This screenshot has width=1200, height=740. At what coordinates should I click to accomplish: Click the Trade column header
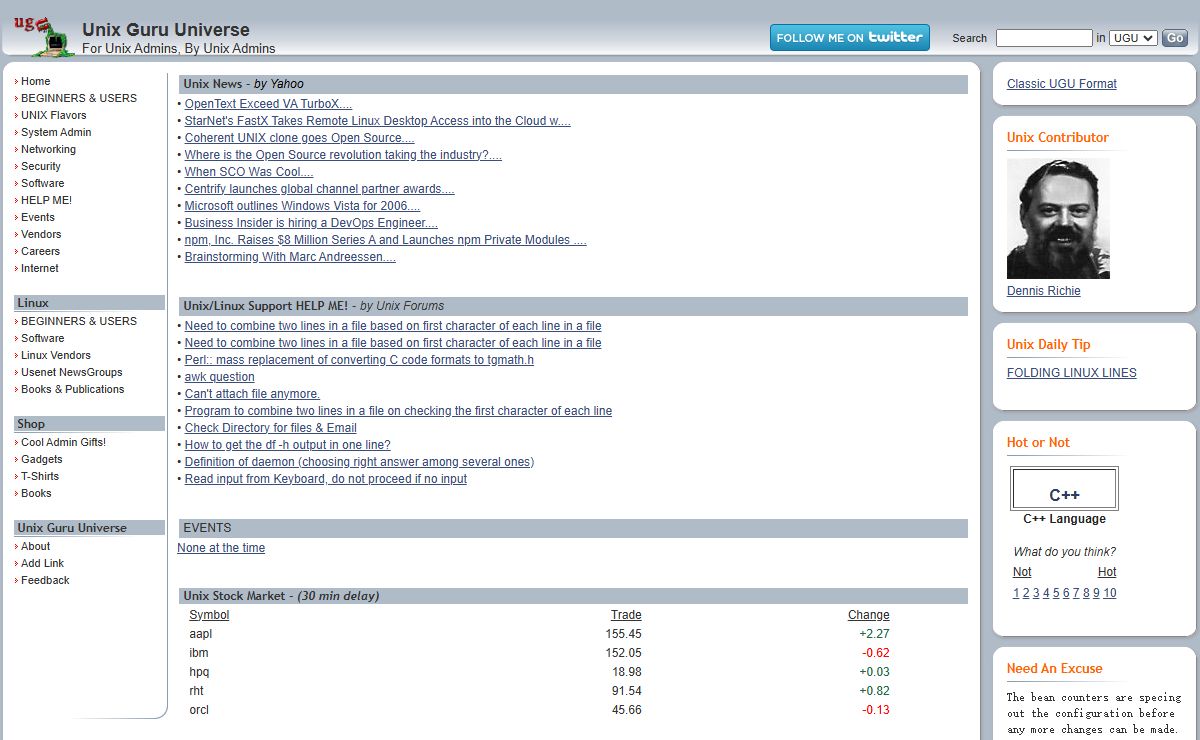tap(626, 615)
